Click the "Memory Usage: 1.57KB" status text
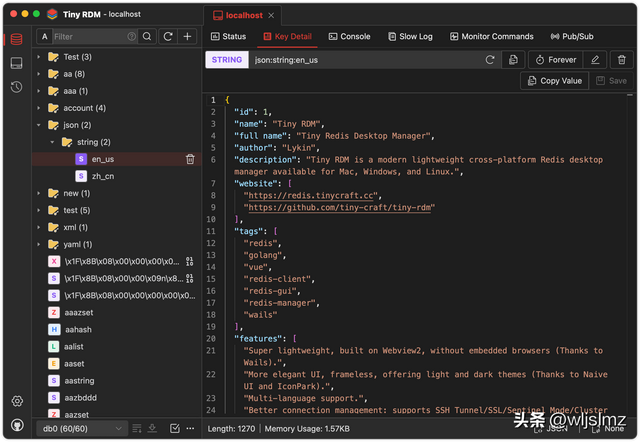This screenshot has height=442, width=640. (307, 429)
